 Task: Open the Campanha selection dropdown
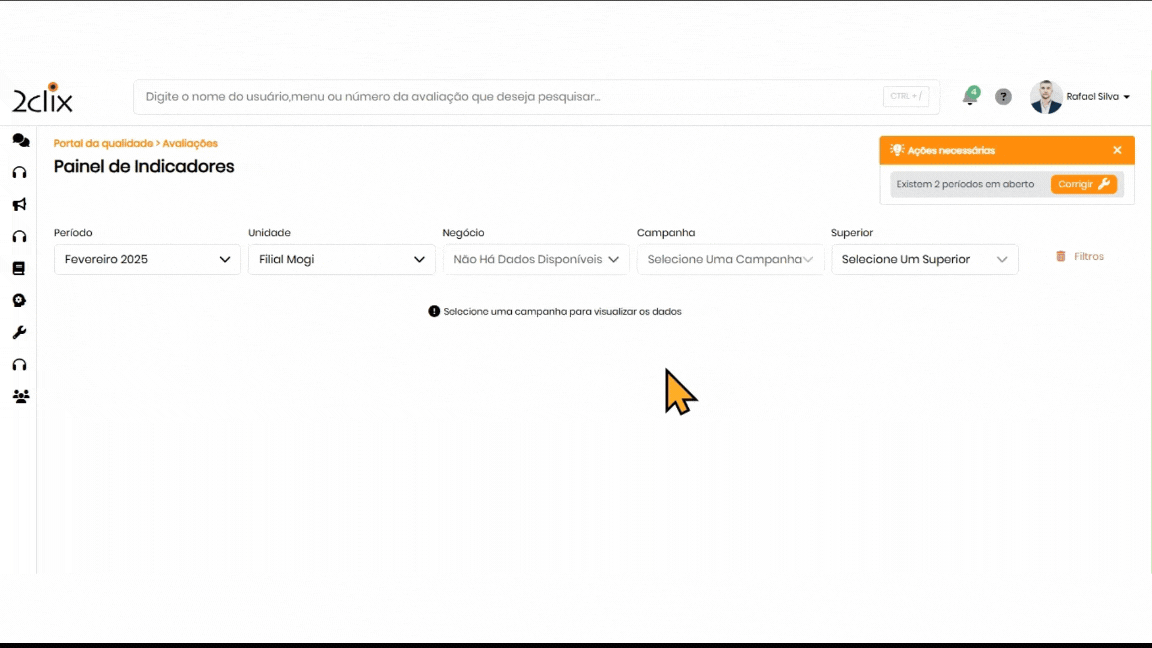click(x=730, y=260)
